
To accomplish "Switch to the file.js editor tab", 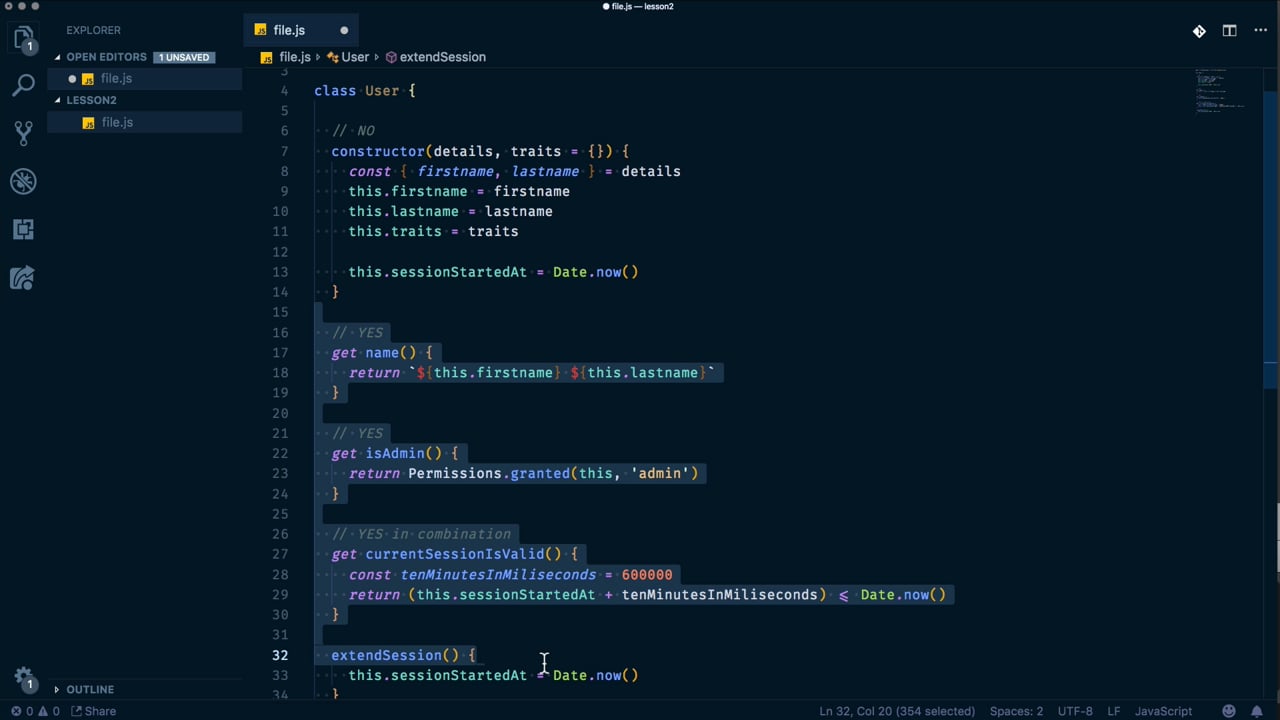I will [301, 31].
